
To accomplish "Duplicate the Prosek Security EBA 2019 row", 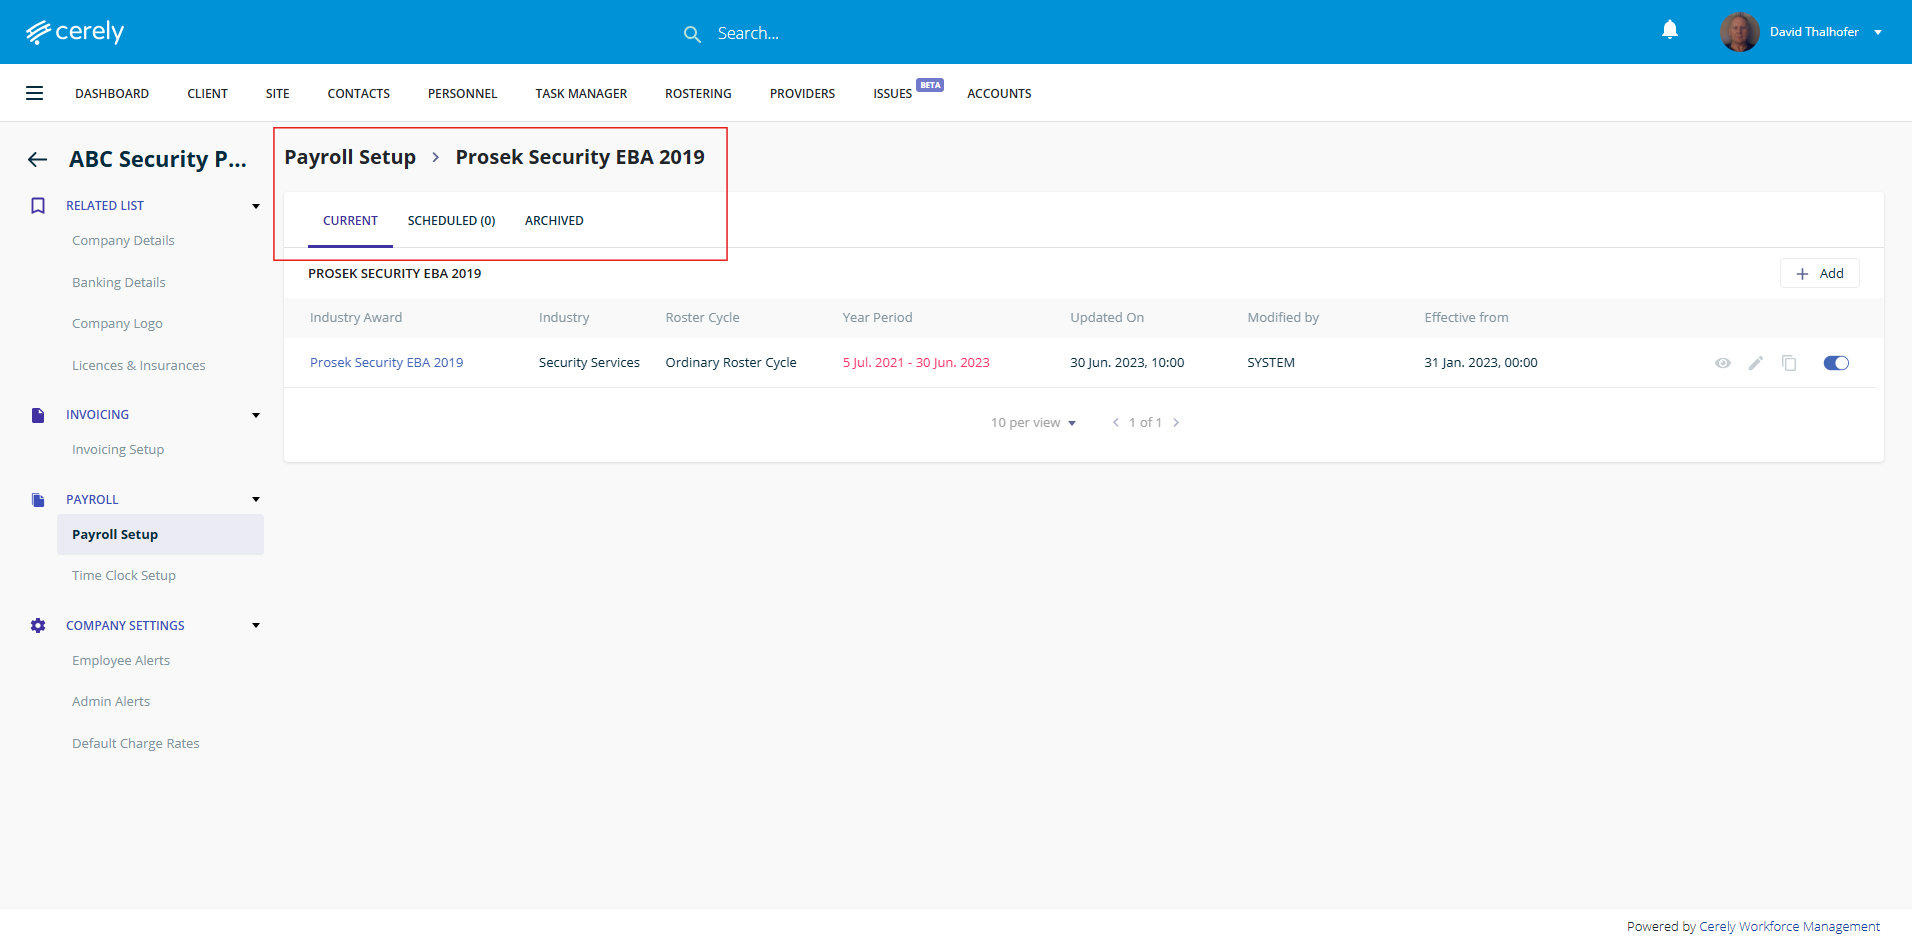I will [x=1789, y=363].
